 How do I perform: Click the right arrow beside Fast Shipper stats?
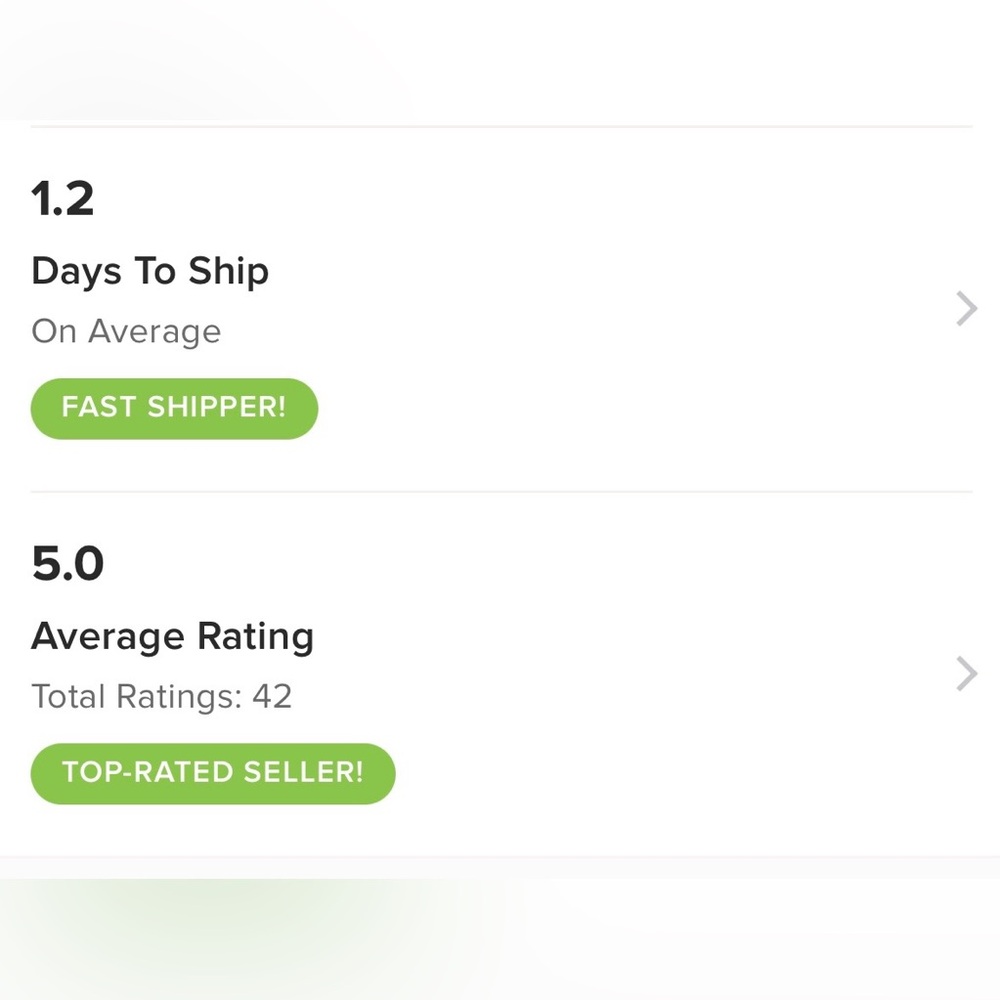pos(965,308)
